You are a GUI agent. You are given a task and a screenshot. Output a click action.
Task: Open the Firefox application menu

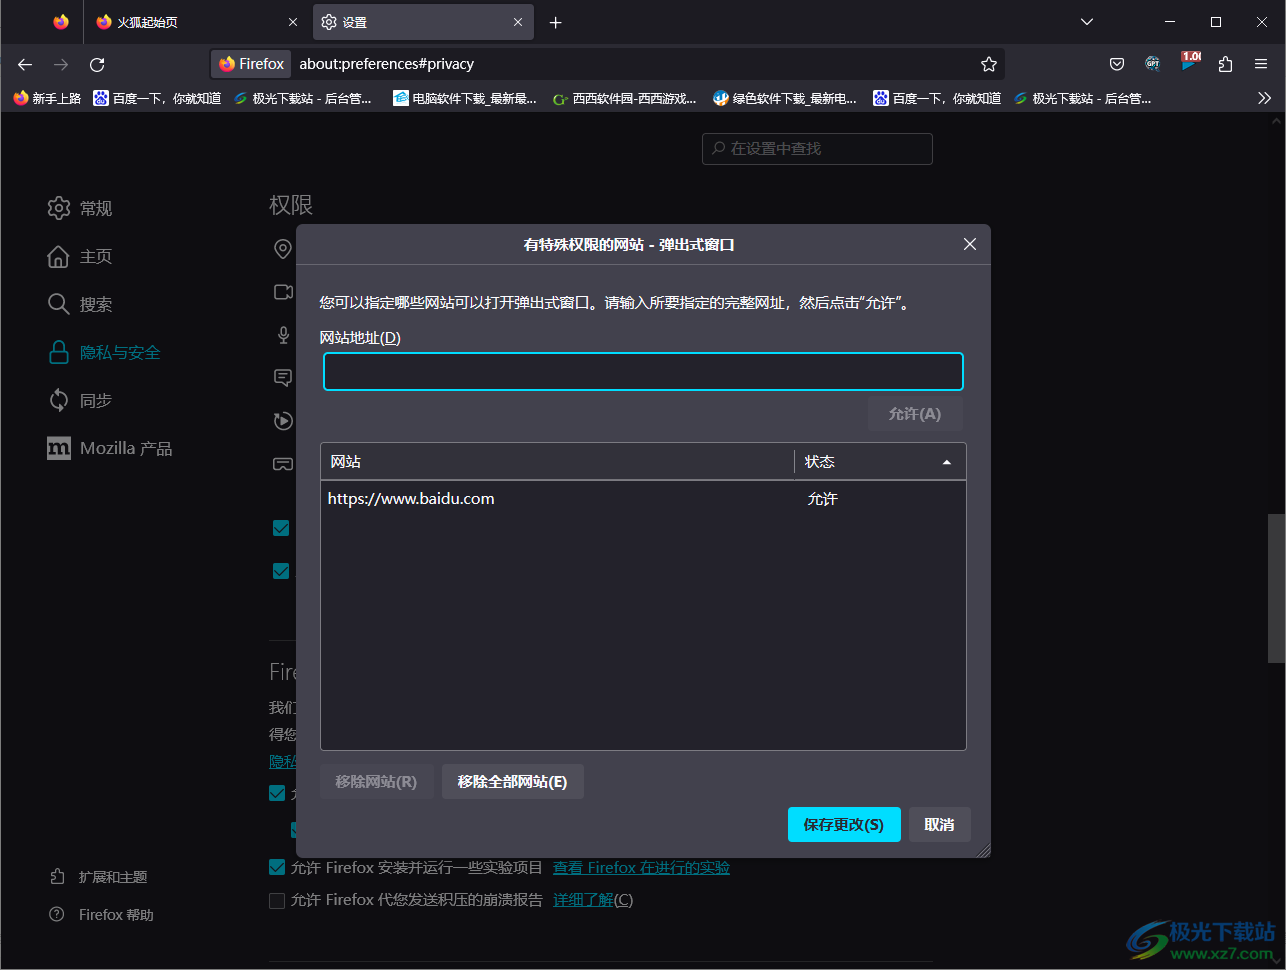[1261, 64]
